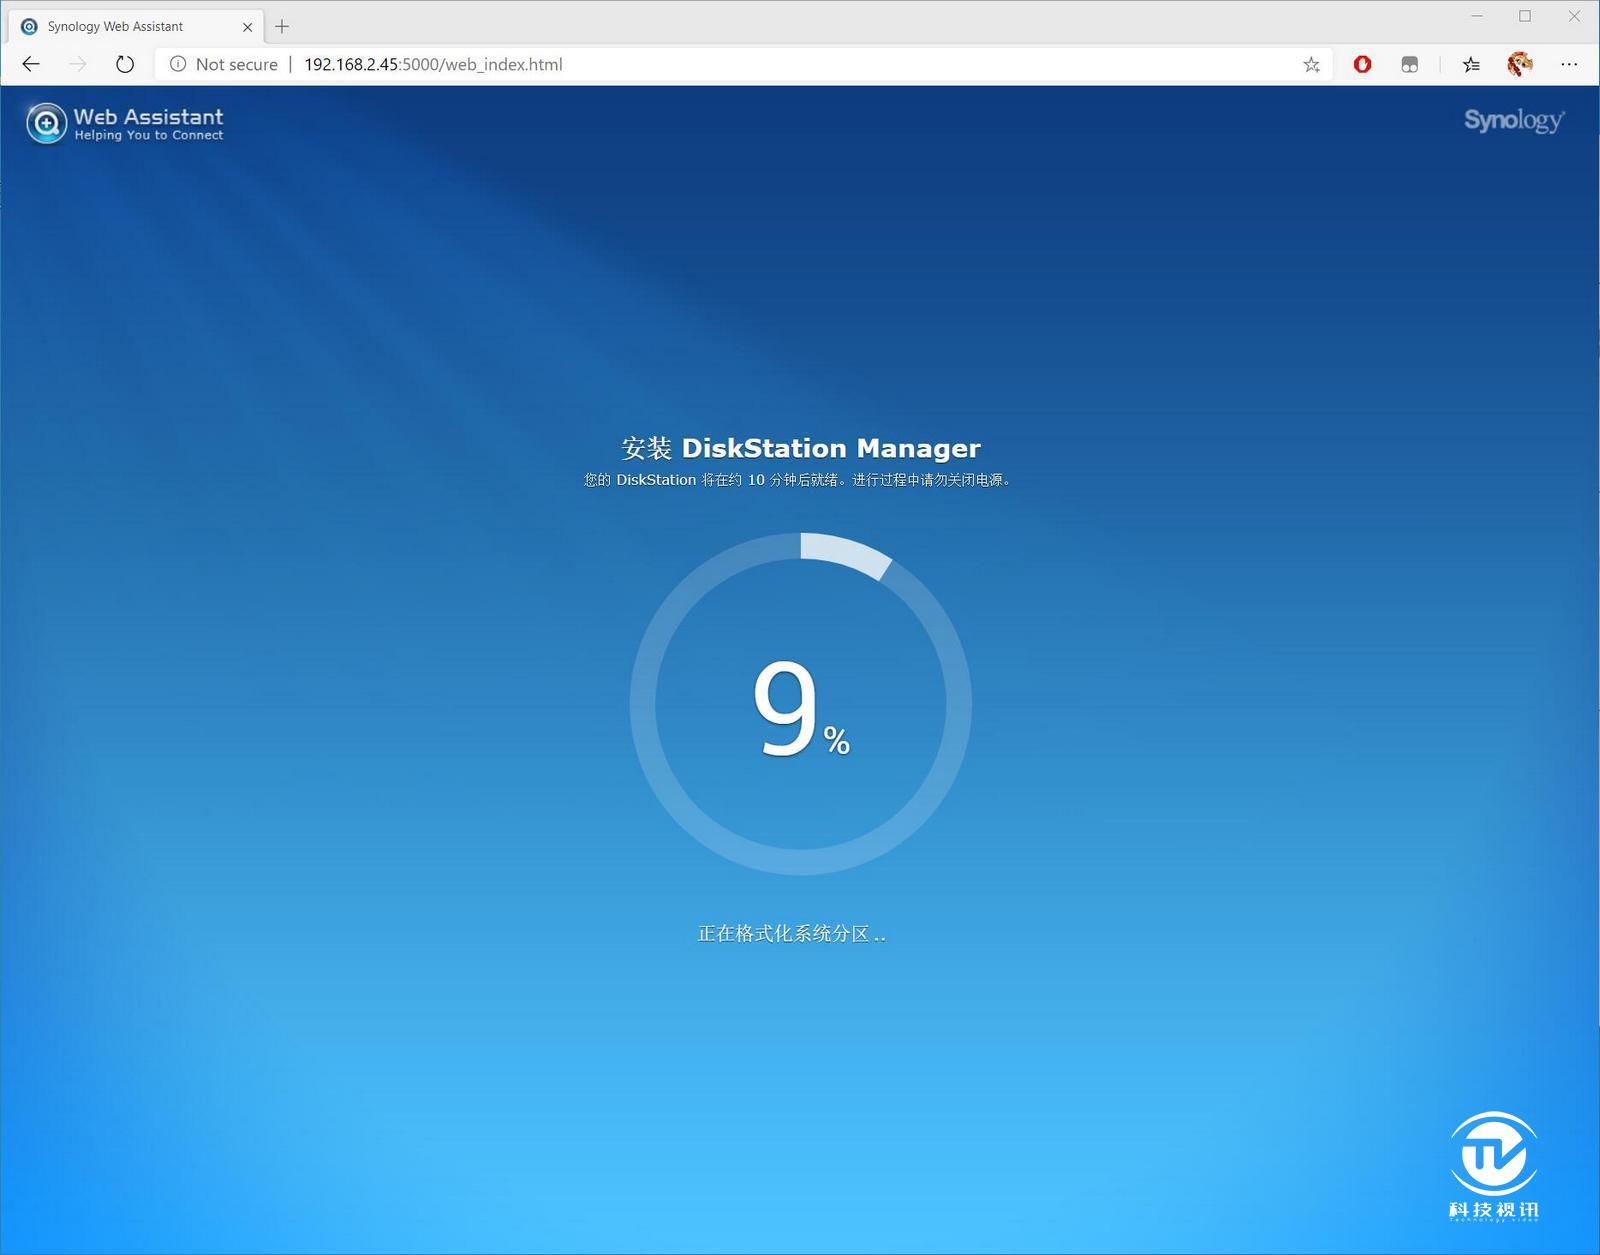Click the 安装 DiskStation Manager heading
Screen dimensions: 1600x1255
[801, 448]
